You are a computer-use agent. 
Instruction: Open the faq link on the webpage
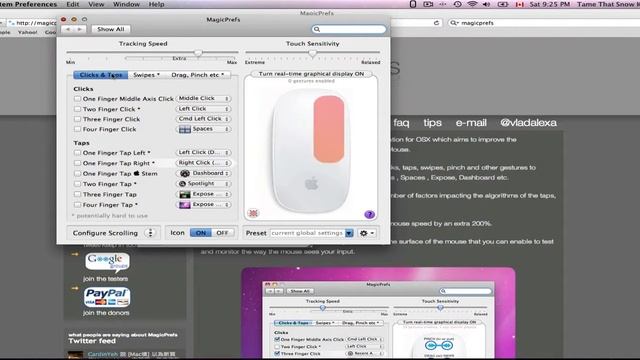point(401,123)
